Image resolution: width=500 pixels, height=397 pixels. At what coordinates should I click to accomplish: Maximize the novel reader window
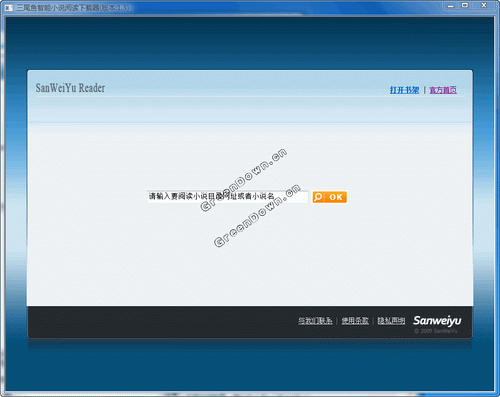click(465, 5)
